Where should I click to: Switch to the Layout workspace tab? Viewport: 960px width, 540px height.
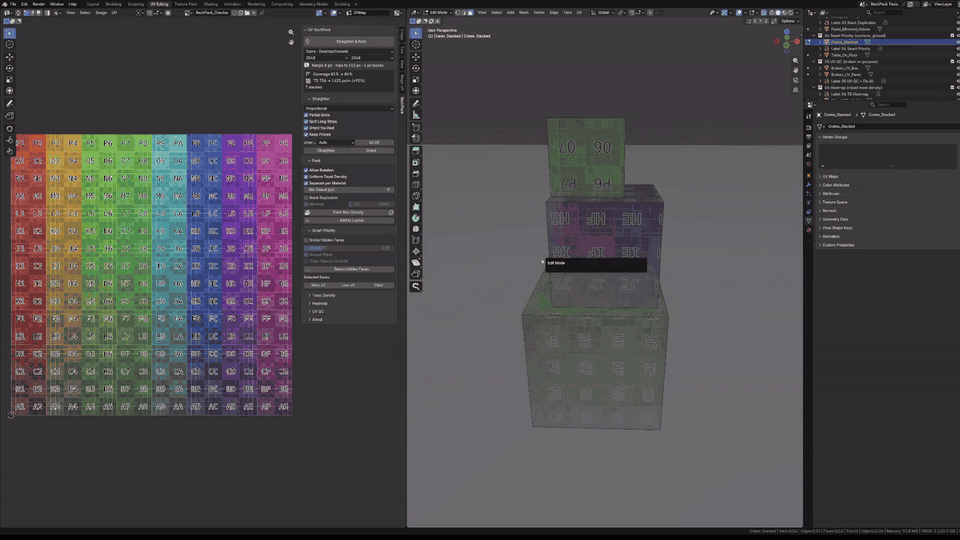(93, 4)
